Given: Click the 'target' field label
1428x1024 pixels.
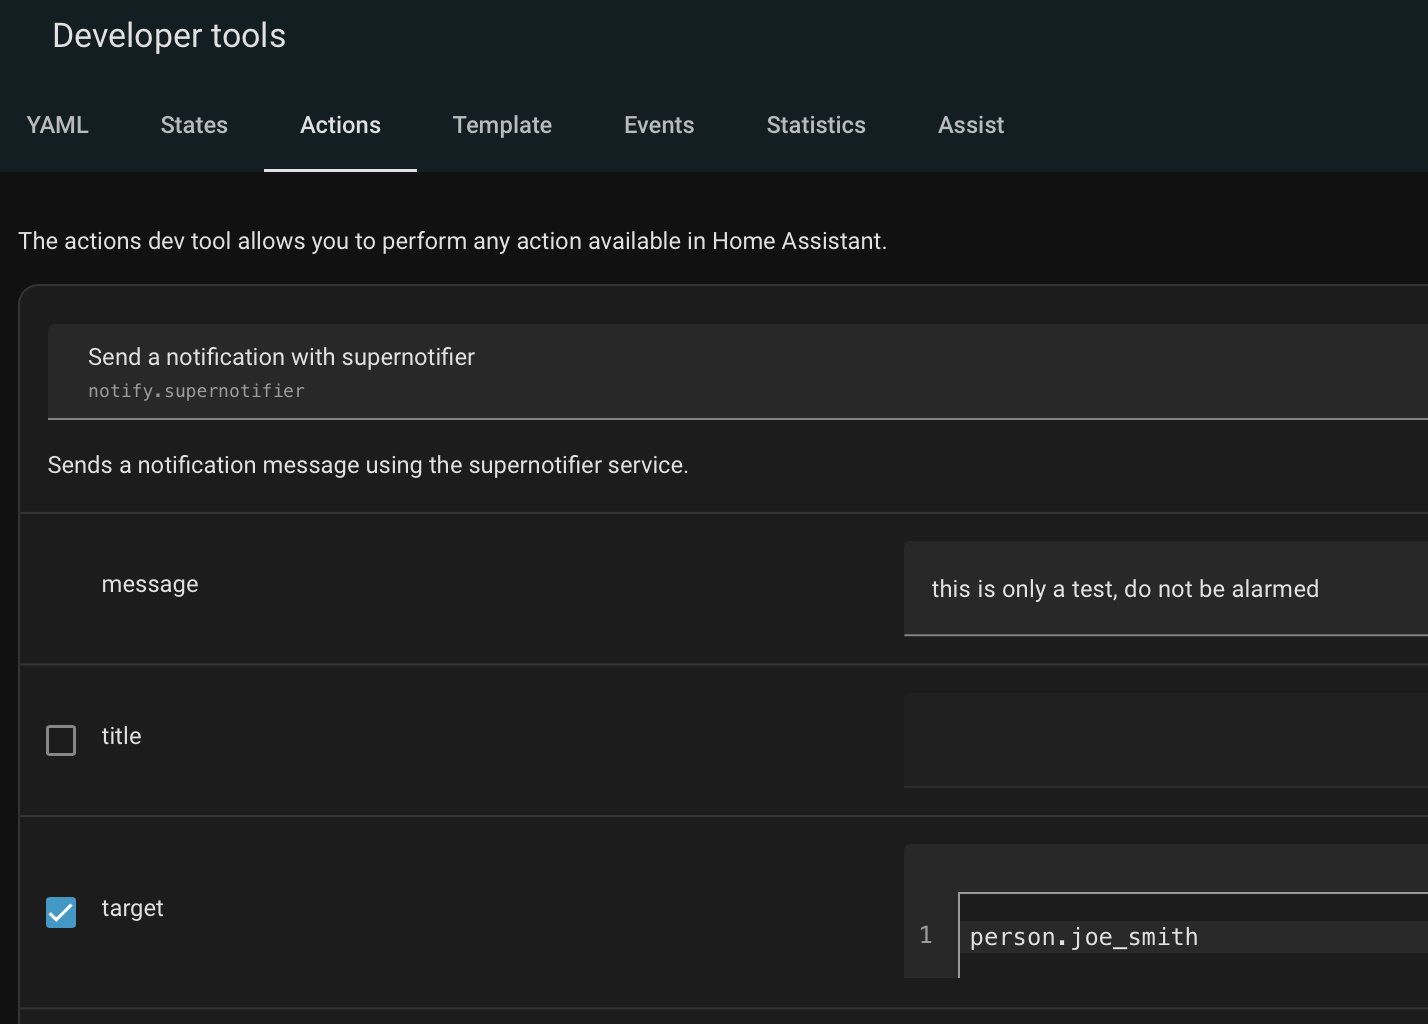Looking at the screenshot, I should pos(132,908).
